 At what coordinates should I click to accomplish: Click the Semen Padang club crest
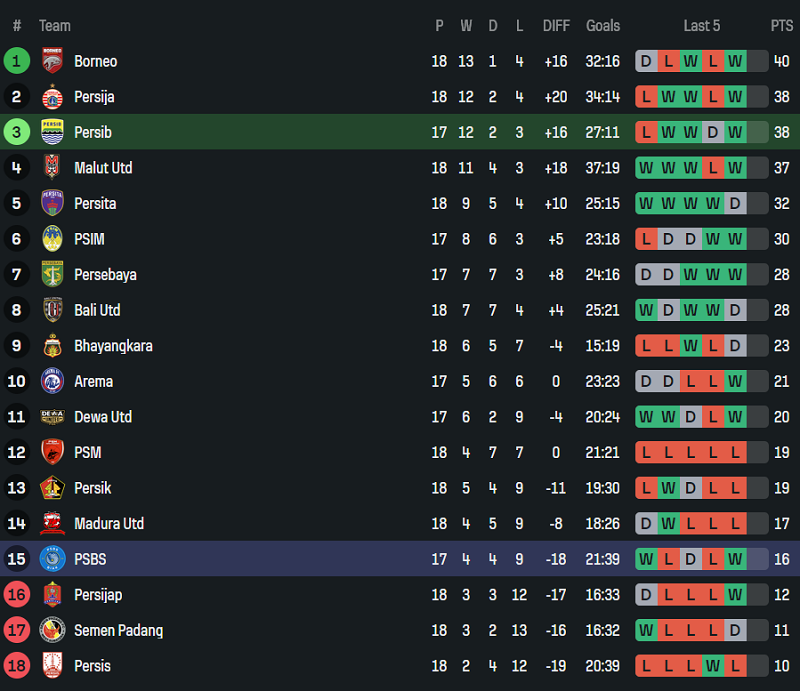pyautogui.click(x=52, y=630)
